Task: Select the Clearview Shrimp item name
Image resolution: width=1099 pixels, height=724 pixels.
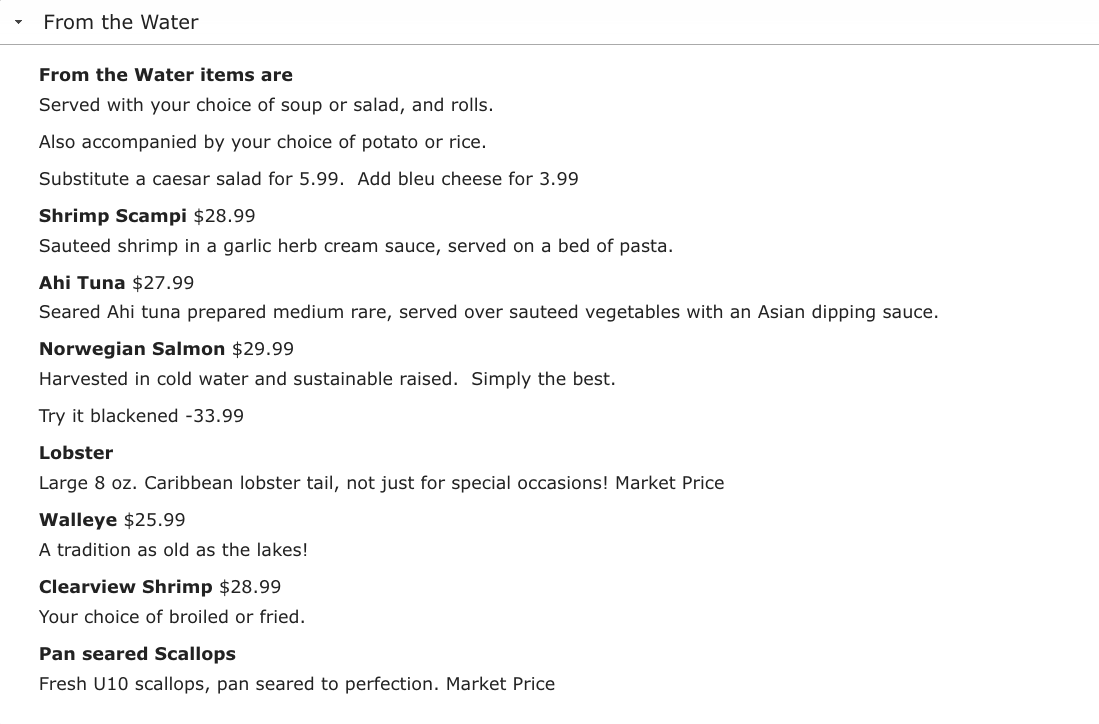Action: tap(126, 587)
